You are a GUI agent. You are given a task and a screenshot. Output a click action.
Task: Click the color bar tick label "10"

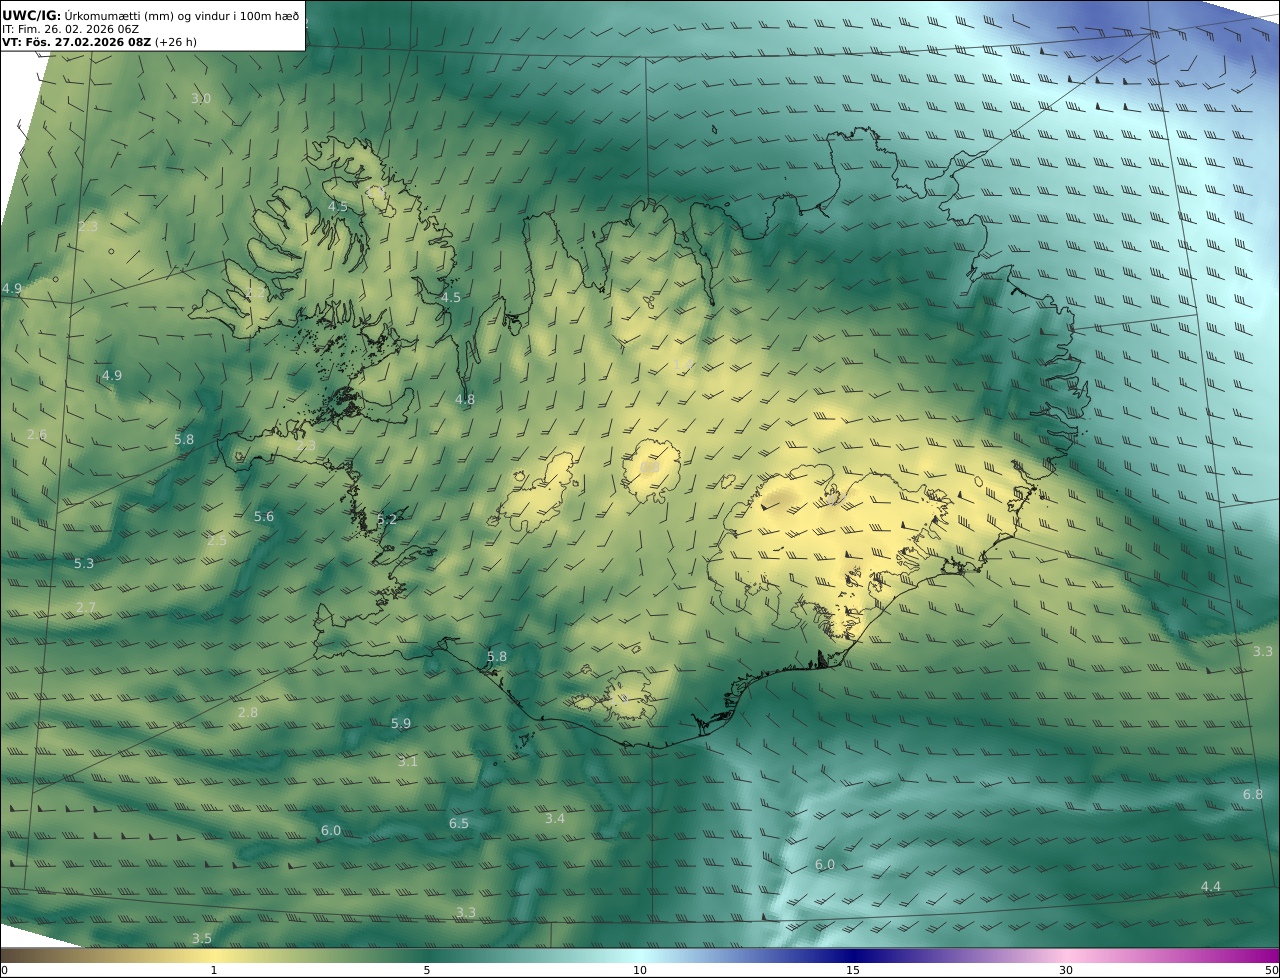pyautogui.click(x=640, y=970)
